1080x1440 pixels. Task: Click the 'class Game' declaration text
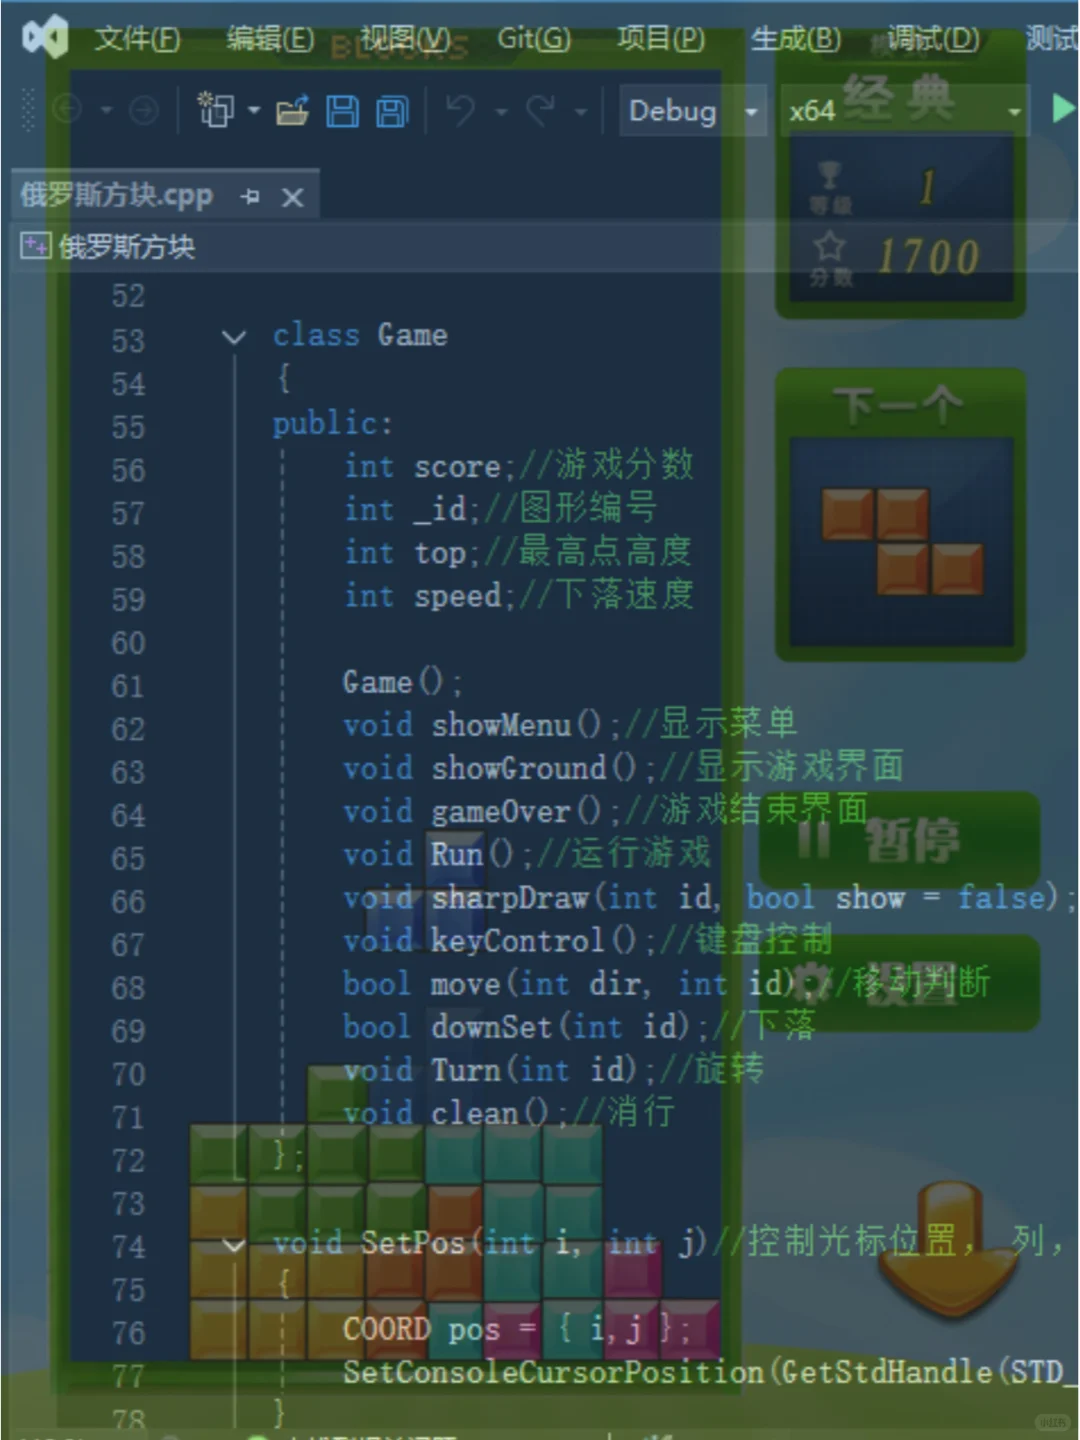pyautogui.click(x=360, y=335)
